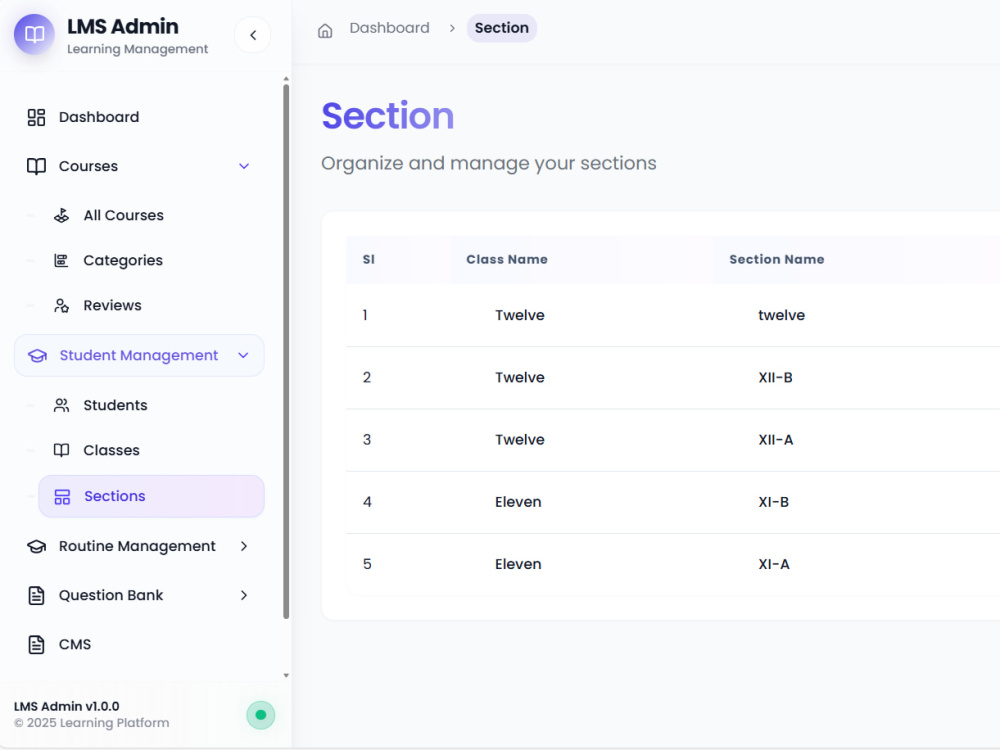Screen dimensions: 1000x750
Task: Collapse the sidebar with the arrow button
Action: 253,35
